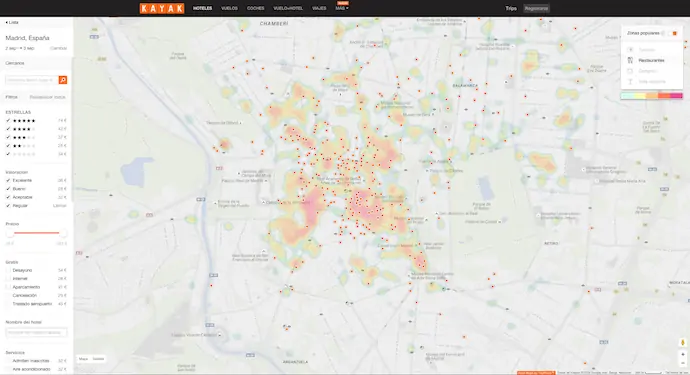Select the shopping bag icon in popular zones
Viewport: 690px width, 375px height.
(x=630, y=71)
